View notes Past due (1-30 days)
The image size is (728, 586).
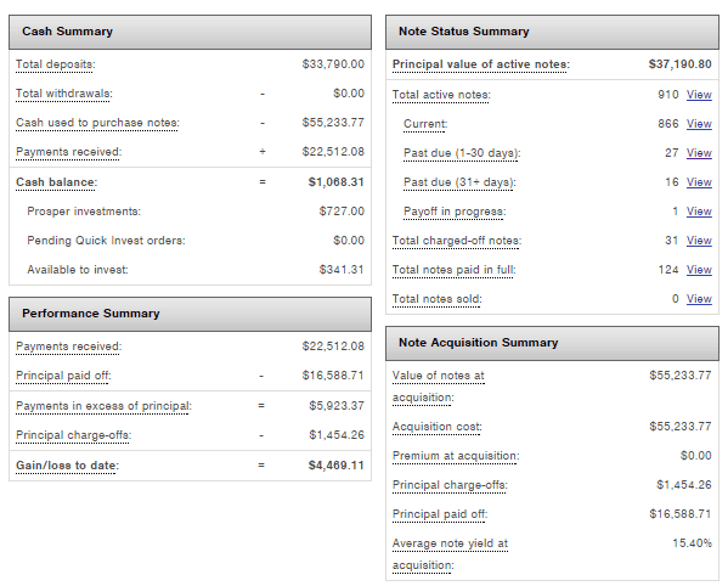pyautogui.click(x=699, y=153)
